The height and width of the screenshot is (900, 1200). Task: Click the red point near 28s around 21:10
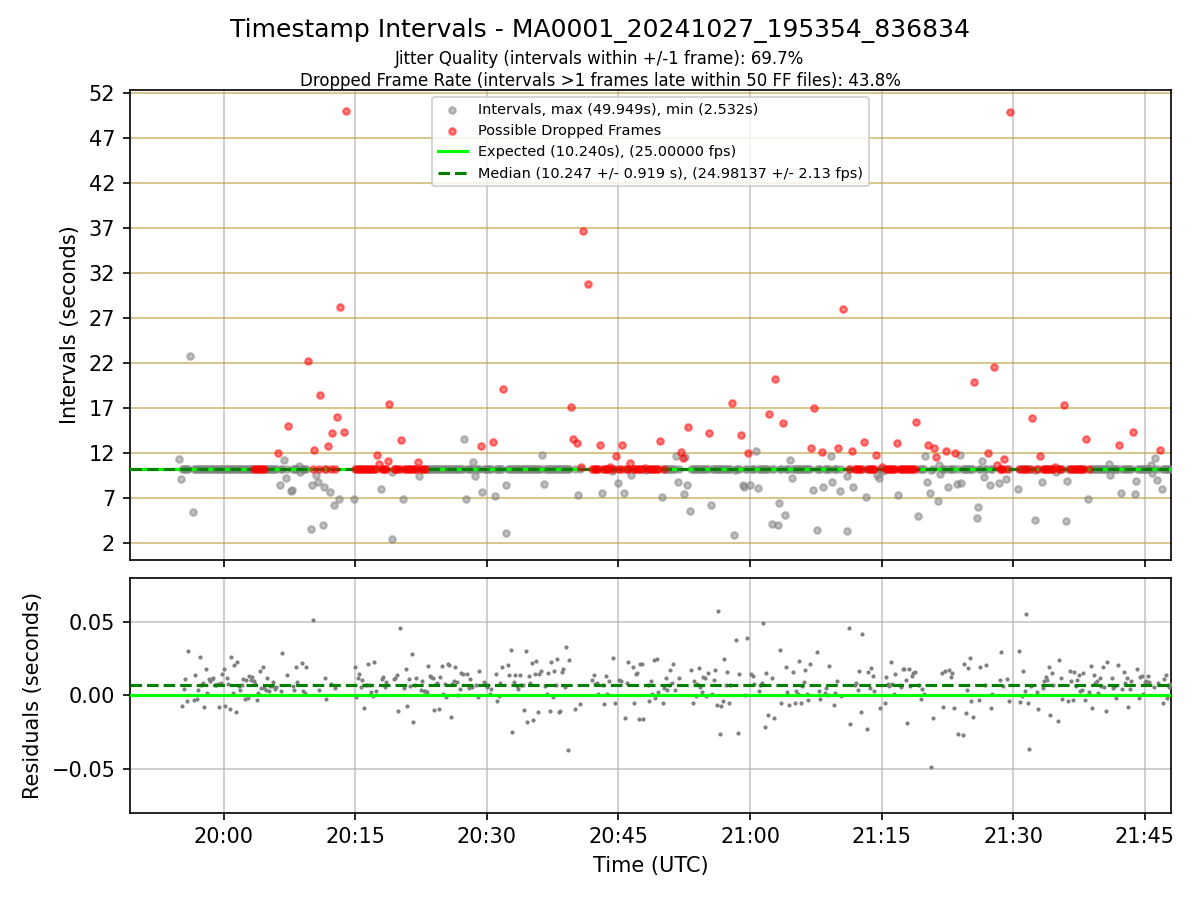[x=843, y=309]
